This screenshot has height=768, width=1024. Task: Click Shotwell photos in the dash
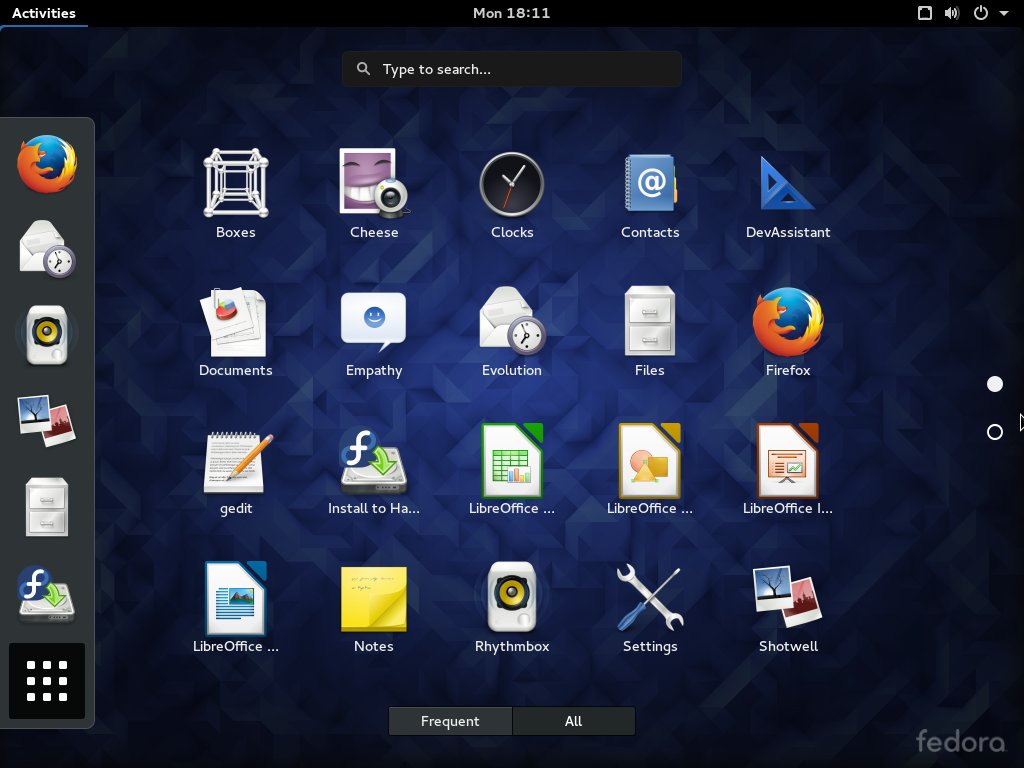click(x=47, y=420)
